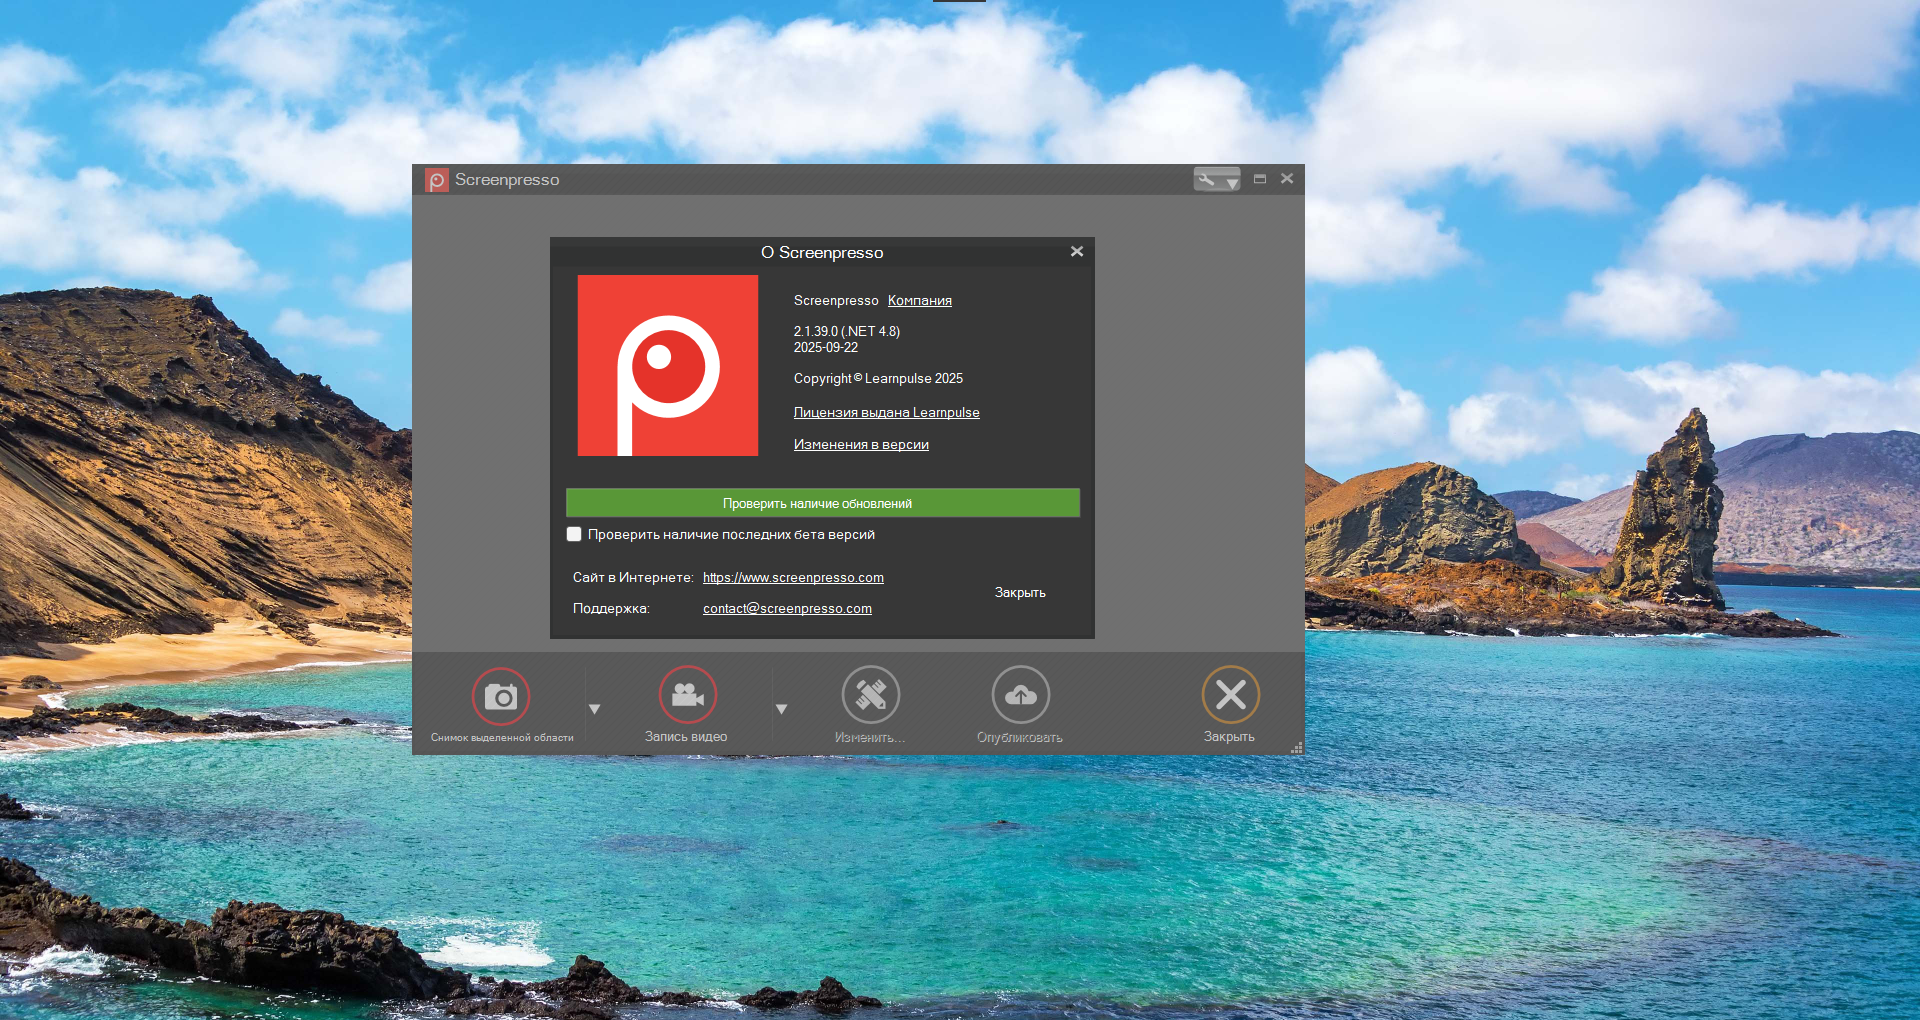Click the small Screenpresso logo in title bar
The height and width of the screenshot is (1020, 1920).
tap(437, 180)
